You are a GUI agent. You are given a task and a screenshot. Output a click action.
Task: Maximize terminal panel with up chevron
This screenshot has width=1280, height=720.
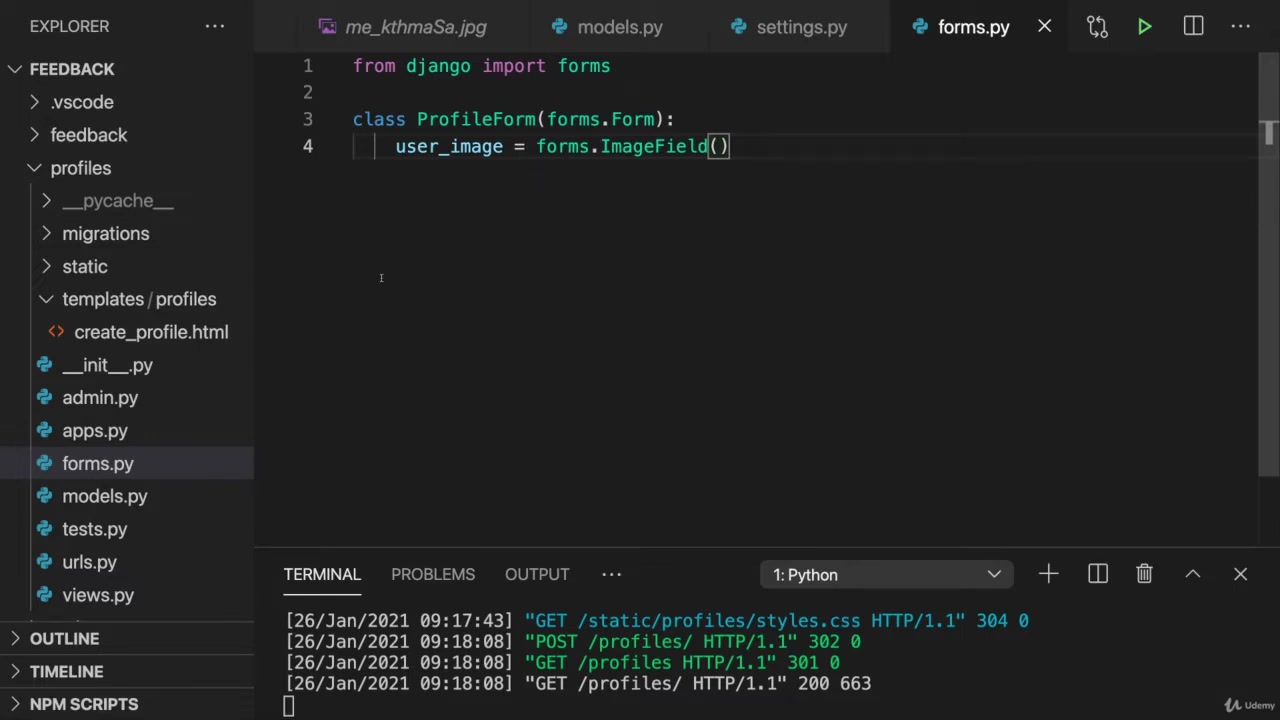[1192, 574]
